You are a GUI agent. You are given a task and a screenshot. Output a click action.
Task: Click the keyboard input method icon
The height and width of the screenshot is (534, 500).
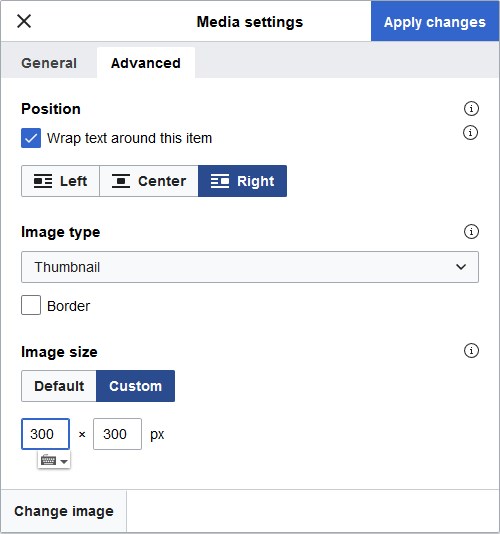coord(48,460)
